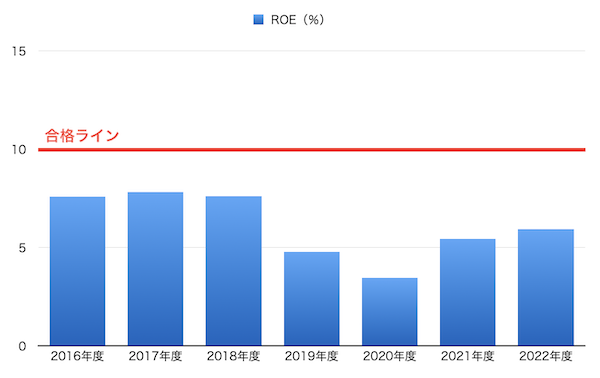Click the y-axis value 0
This screenshot has height=378, width=600.
(x=22, y=346)
